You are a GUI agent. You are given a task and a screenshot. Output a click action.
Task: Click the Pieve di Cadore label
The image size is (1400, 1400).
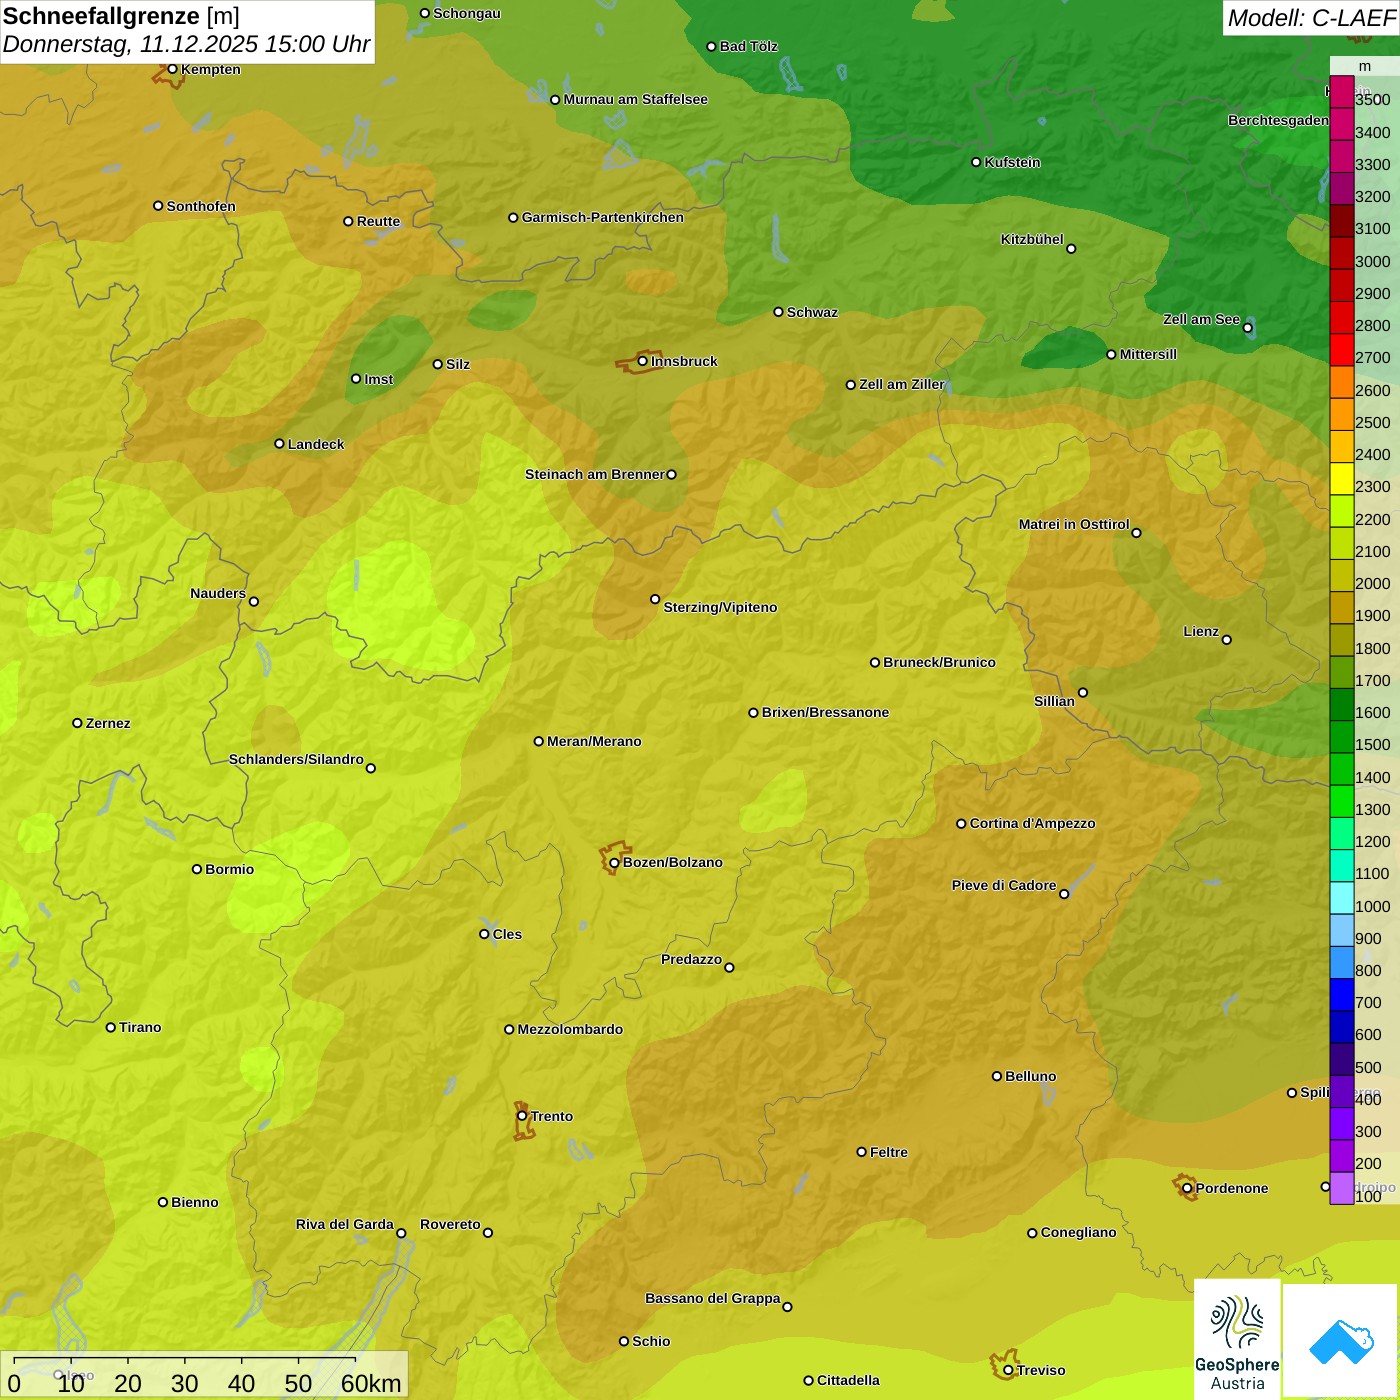(1004, 885)
